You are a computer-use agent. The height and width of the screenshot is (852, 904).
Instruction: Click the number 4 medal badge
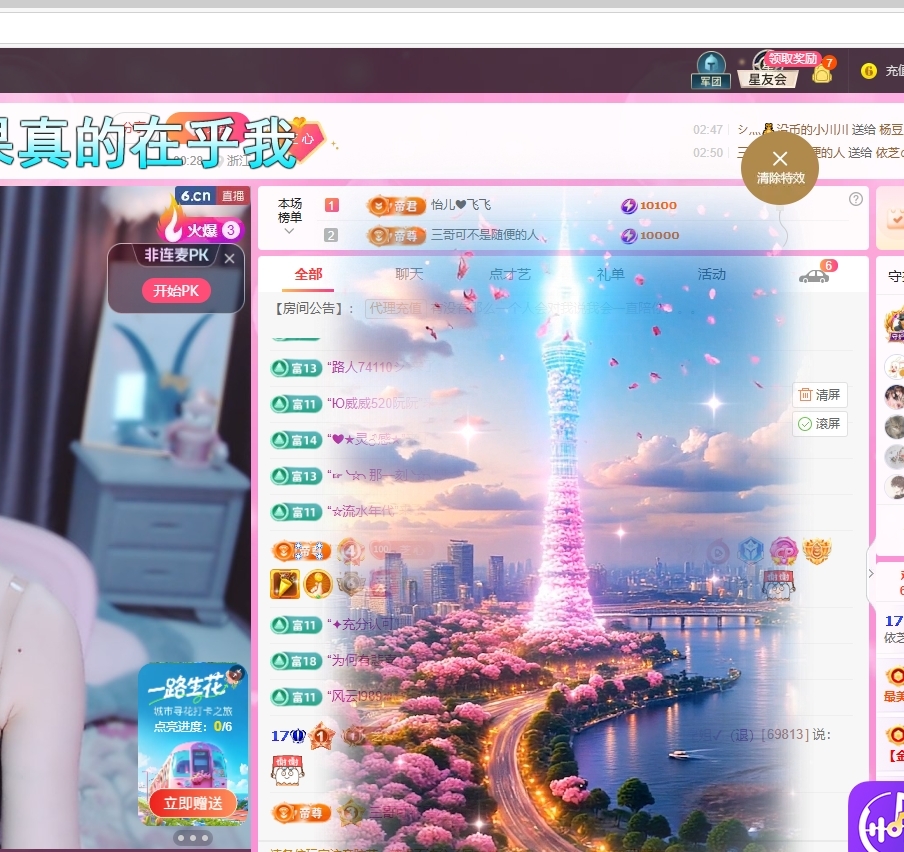coord(351,551)
